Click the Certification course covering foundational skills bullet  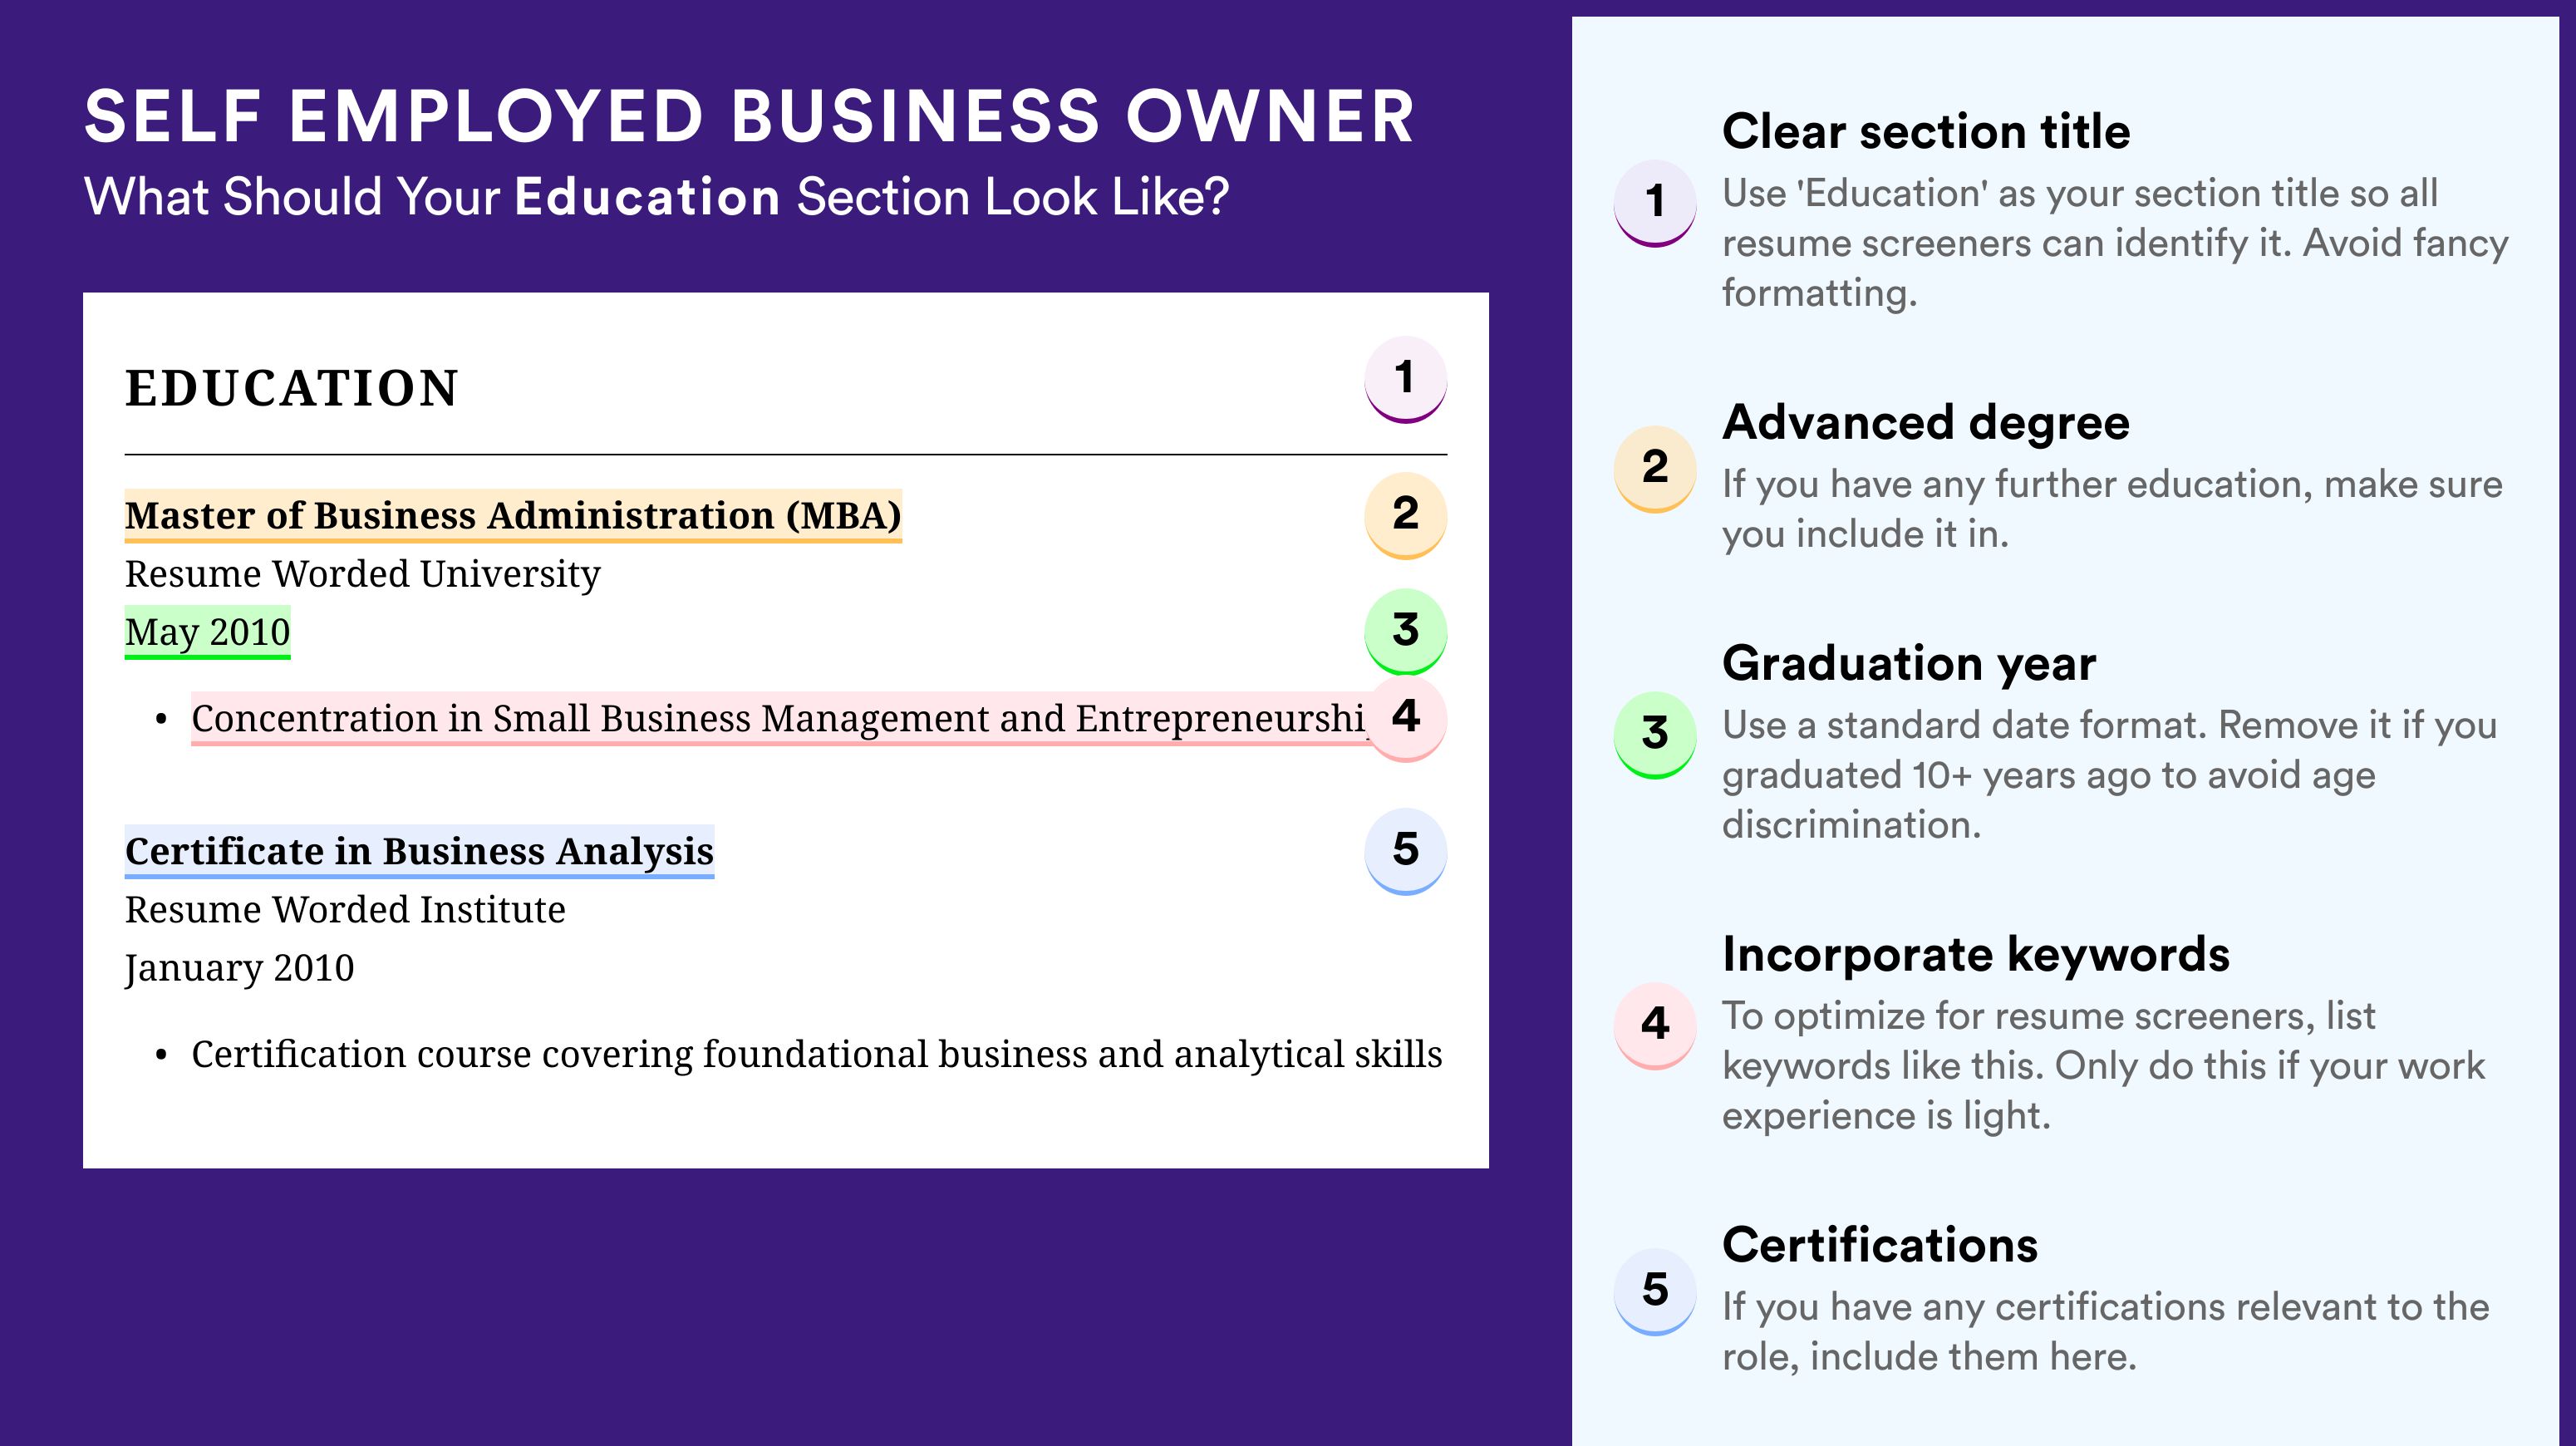[x=816, y=1054]
